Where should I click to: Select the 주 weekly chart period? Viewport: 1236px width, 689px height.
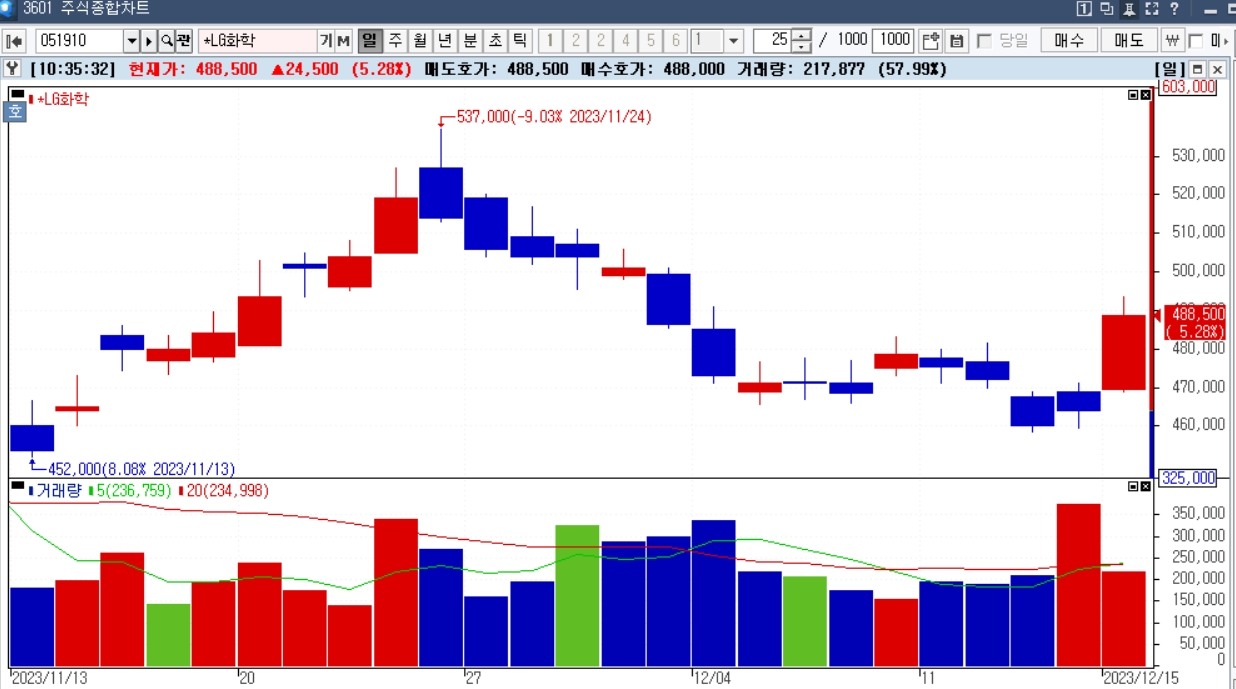tap(395, 41)
